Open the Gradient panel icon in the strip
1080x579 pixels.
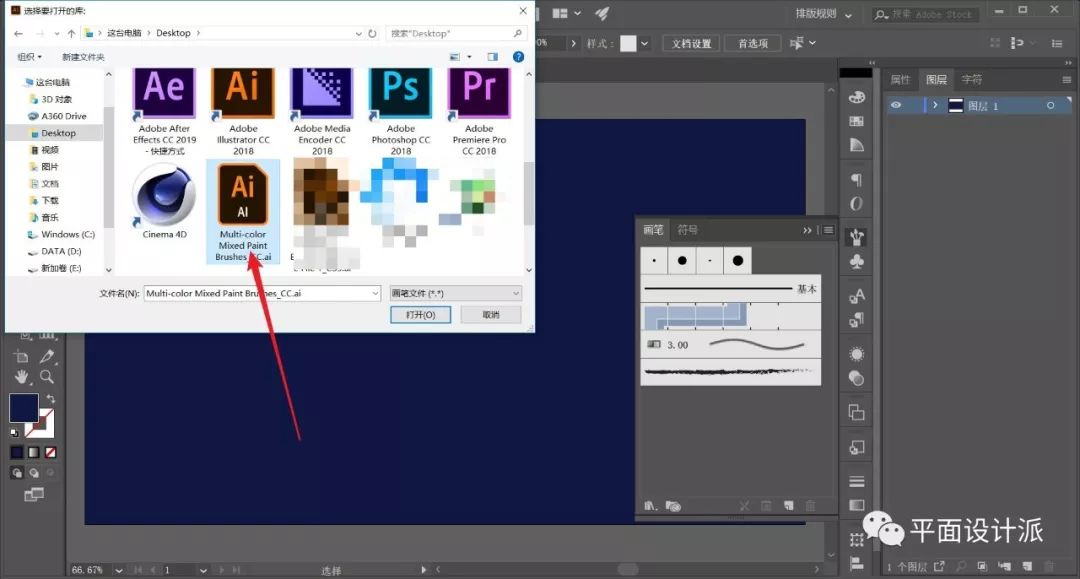857,505
